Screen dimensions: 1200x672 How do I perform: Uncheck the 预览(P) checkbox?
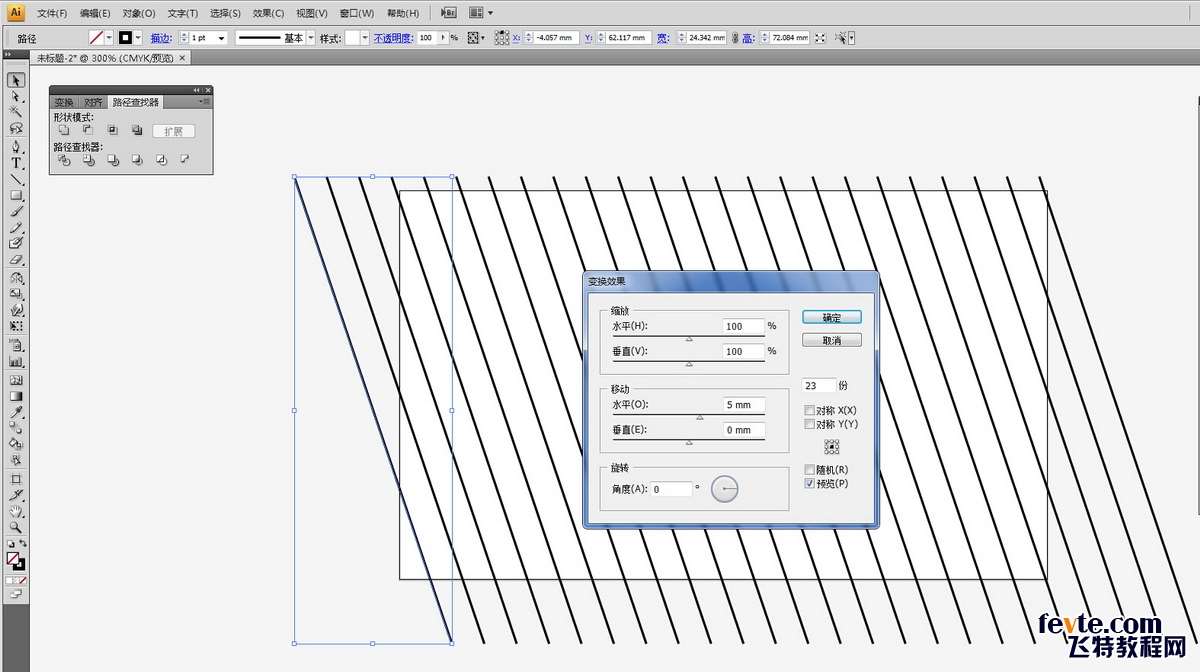tap(810, 484)
